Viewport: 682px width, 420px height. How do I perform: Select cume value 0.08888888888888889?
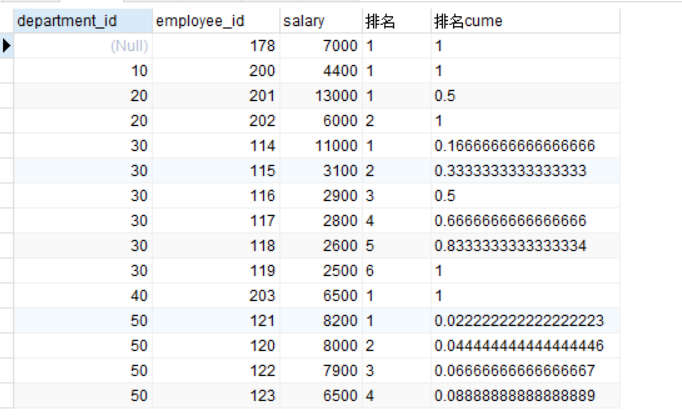(x=525, y=396)
